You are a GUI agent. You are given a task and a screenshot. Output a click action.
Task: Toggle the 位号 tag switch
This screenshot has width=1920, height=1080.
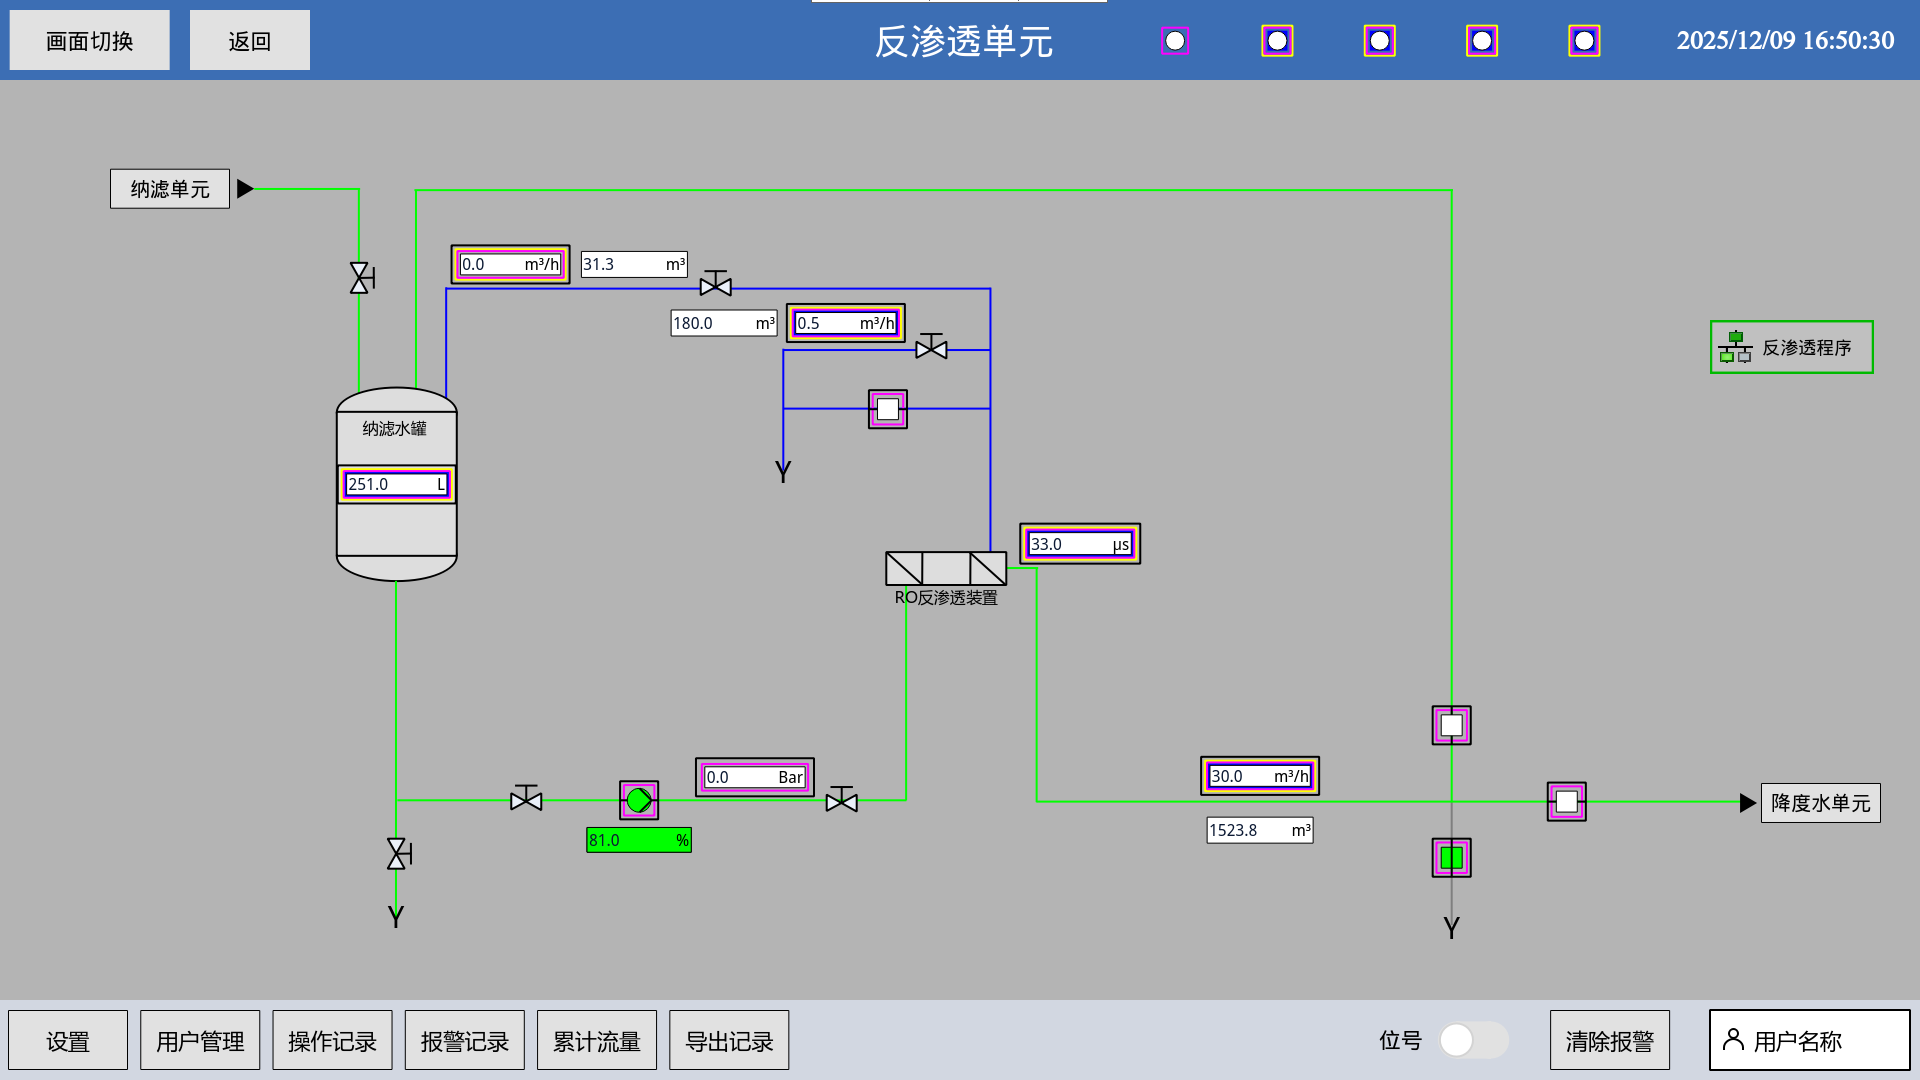[x=1473, y=1040]
